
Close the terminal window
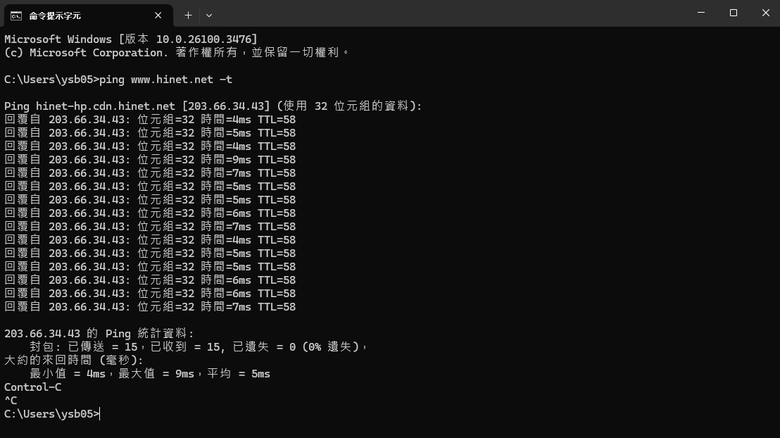[766, 13]
